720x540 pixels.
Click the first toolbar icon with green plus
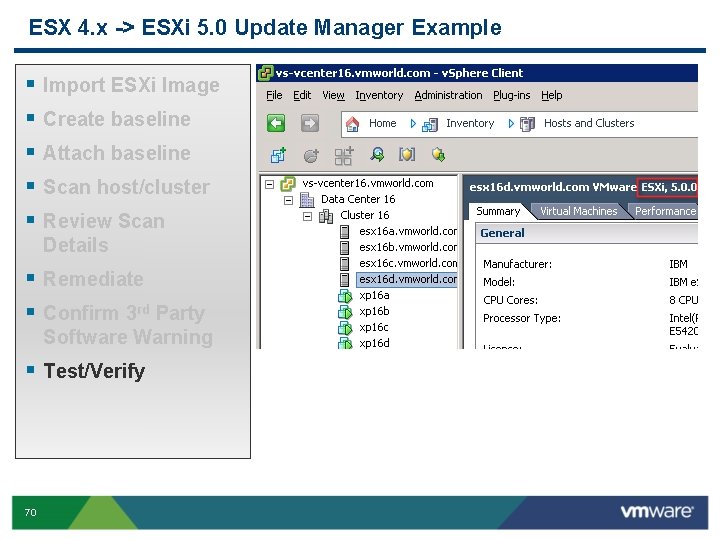(278, 155)
